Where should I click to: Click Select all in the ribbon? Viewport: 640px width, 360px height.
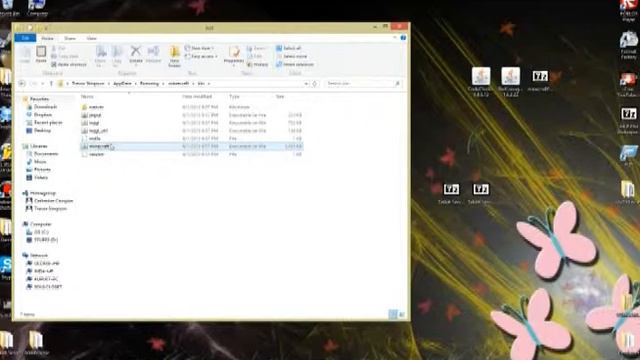289,48
